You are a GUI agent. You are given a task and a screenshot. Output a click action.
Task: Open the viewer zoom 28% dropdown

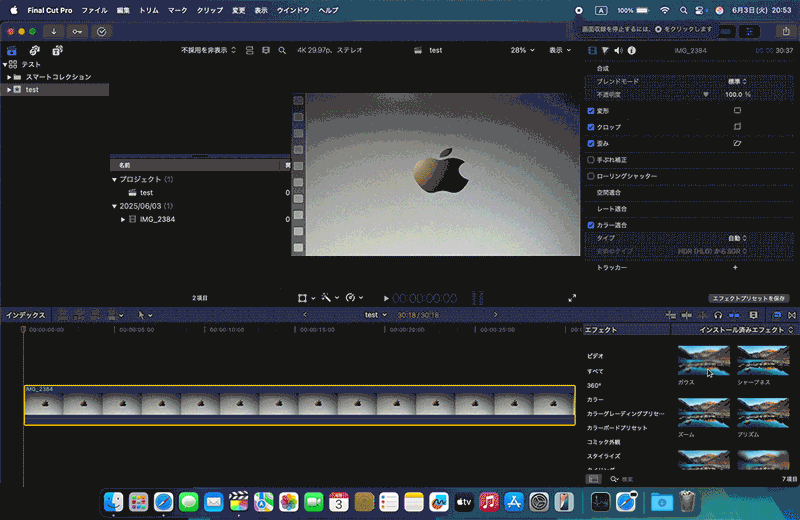521,50
